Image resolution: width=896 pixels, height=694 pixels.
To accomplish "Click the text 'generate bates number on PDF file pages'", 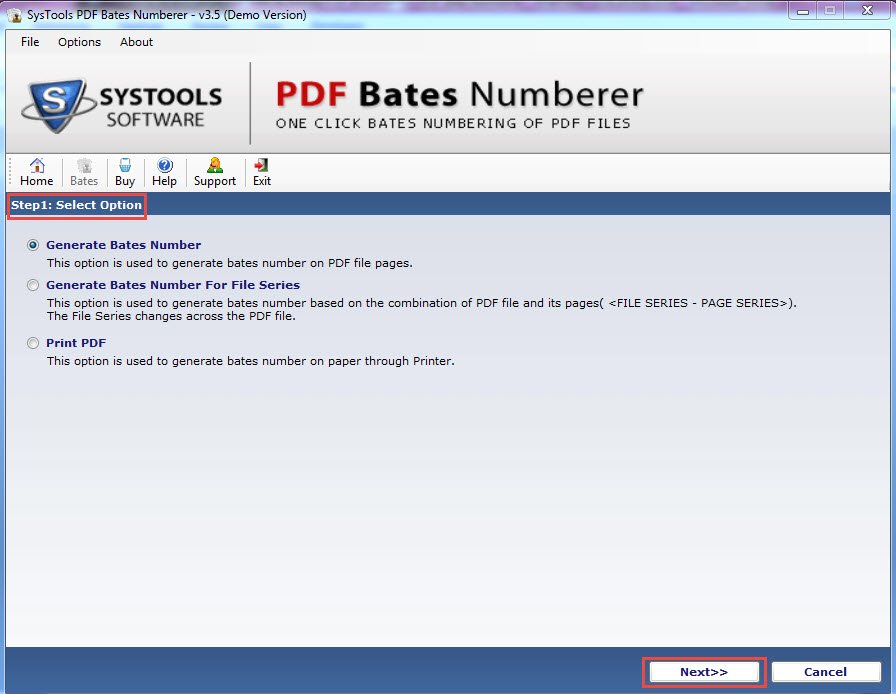I will (x=290, y=263).
